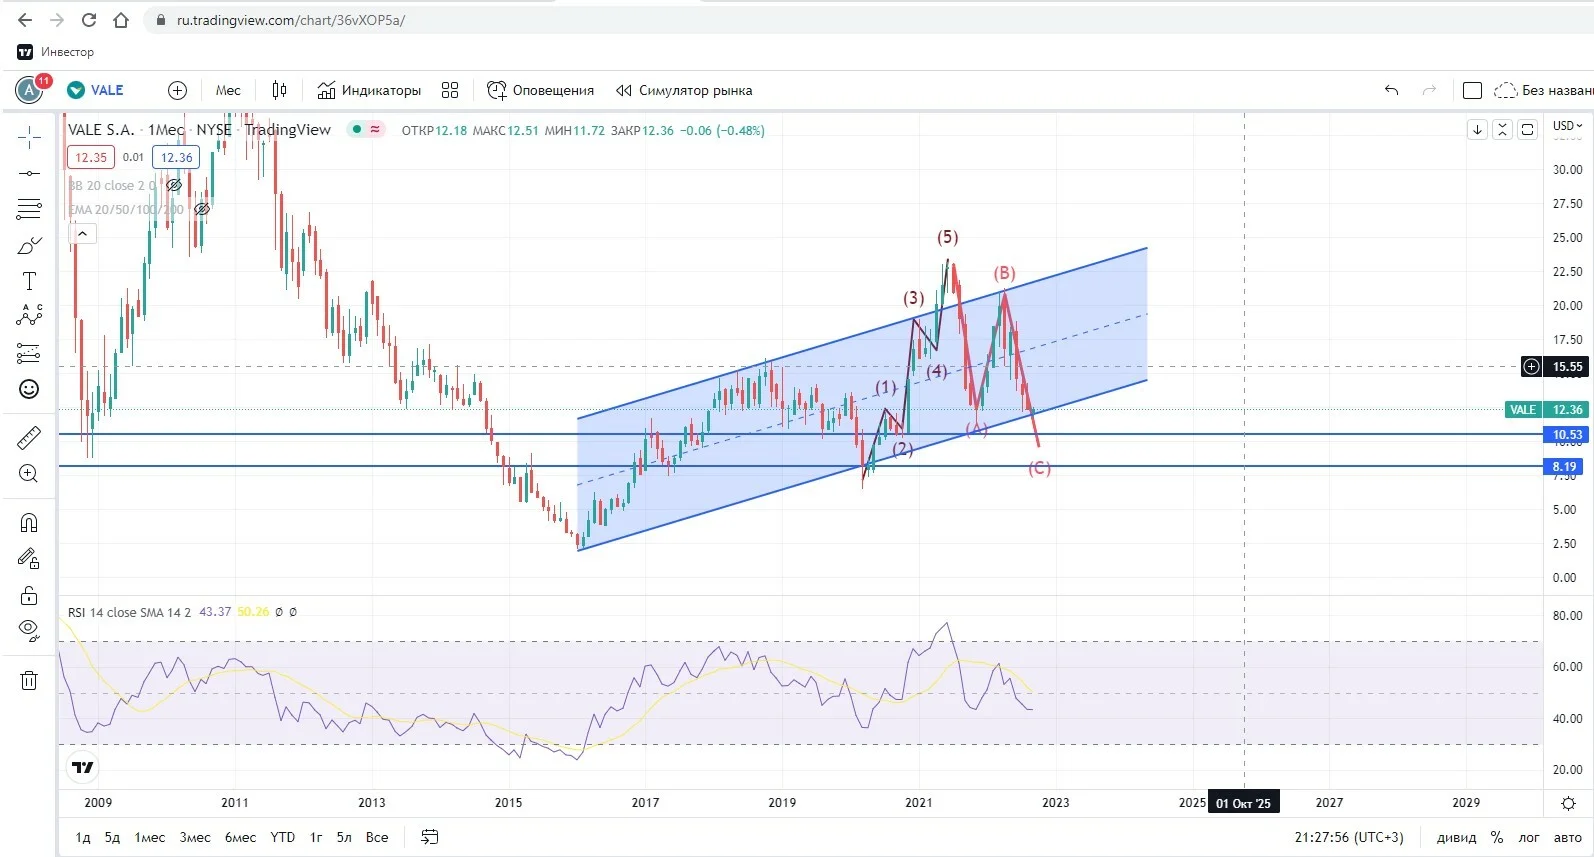Choose the Text annotation tool
The height and width of the screenshot is (857, 1594).
[x=29, y=281]
